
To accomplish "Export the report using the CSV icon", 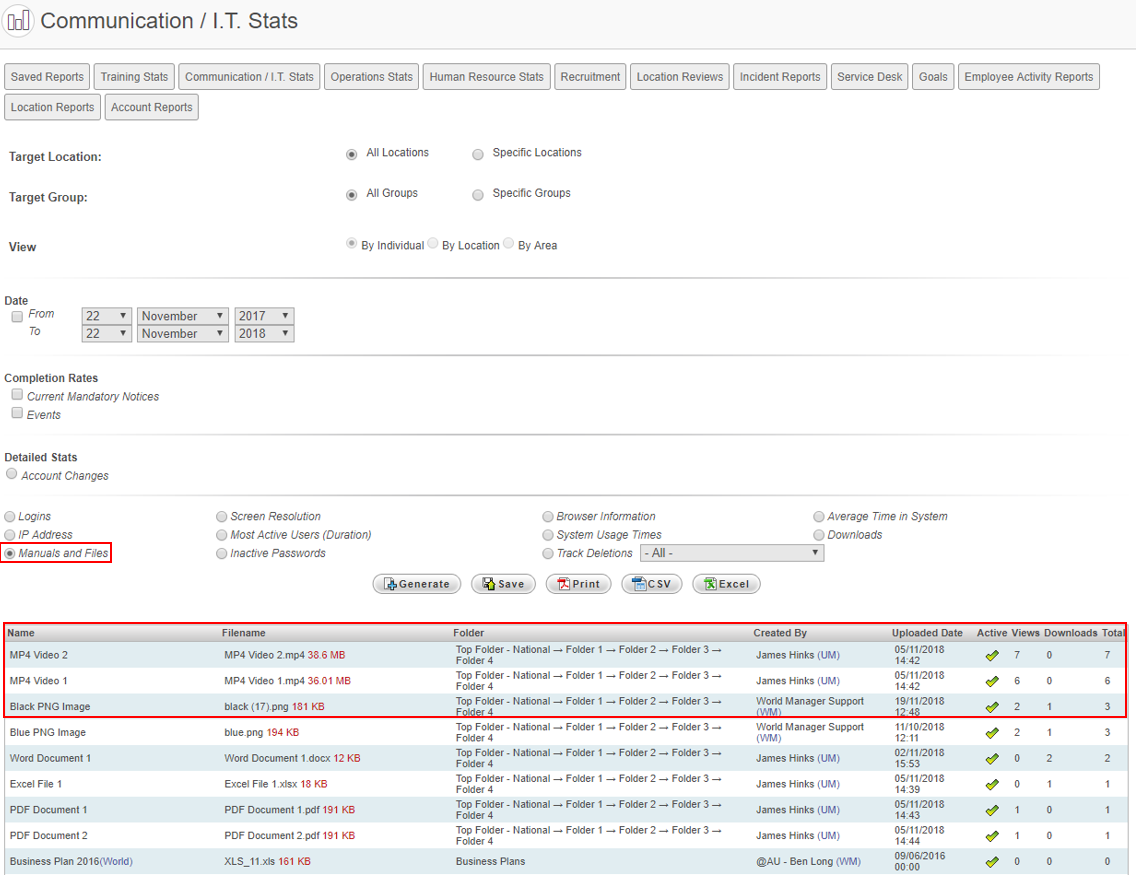I will 638,584.
